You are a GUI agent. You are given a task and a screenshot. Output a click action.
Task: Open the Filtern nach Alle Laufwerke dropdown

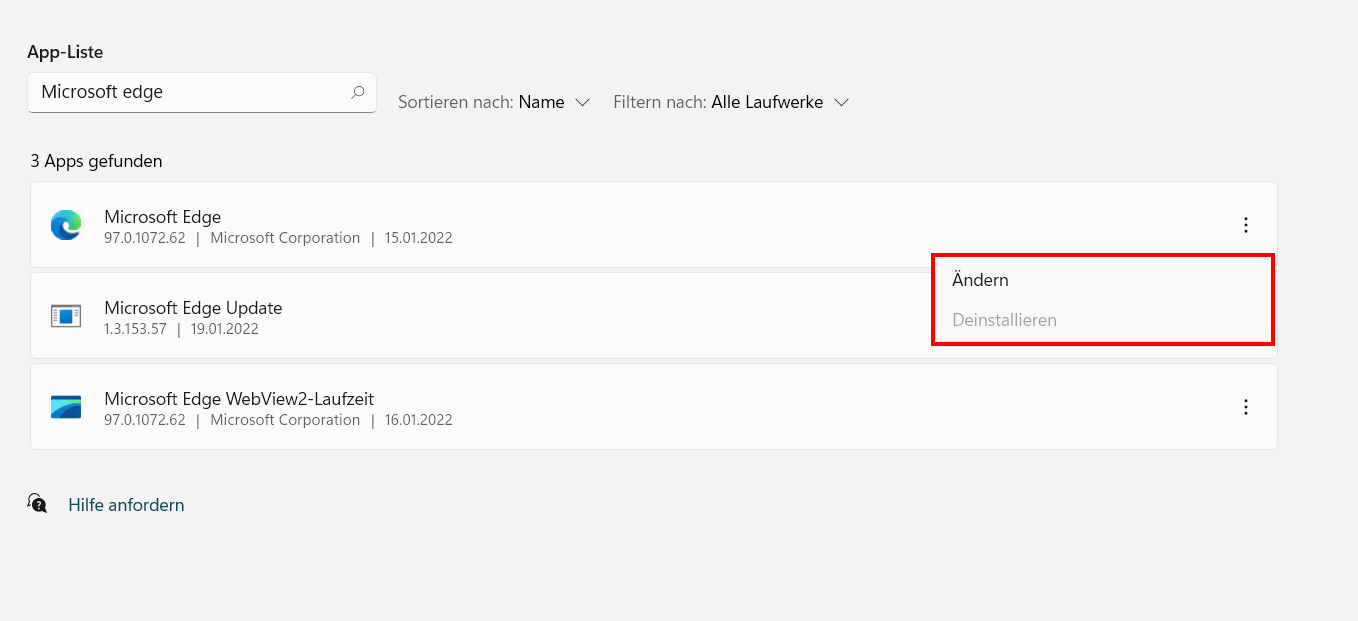(x=731, y=102)
